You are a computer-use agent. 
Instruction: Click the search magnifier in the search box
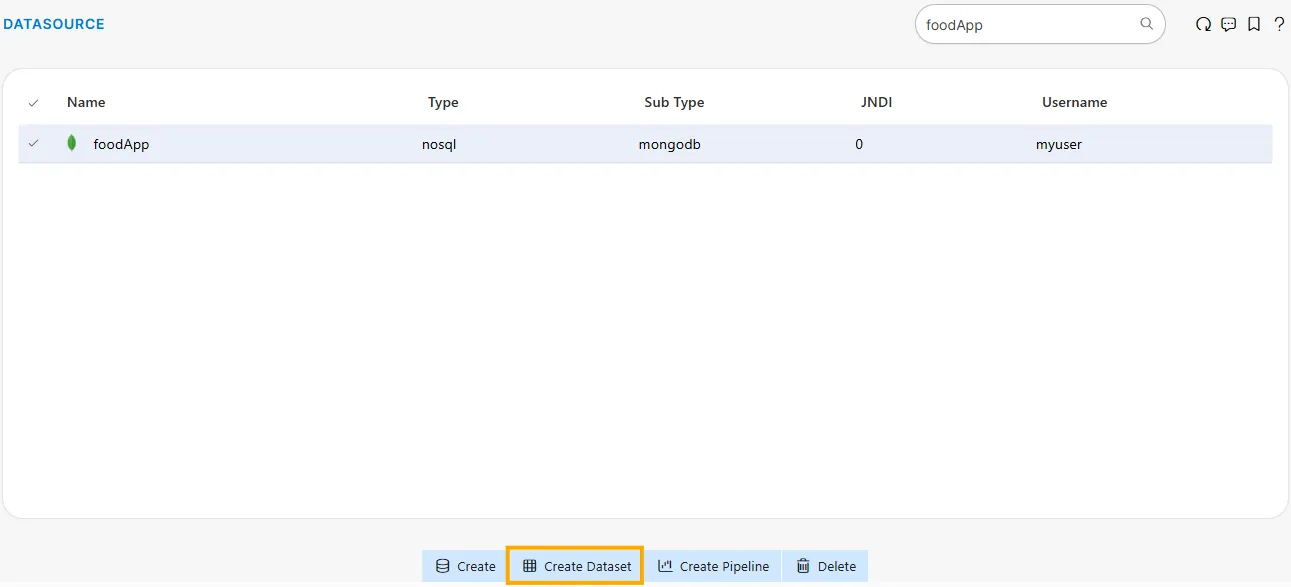tap(1146, 24)
